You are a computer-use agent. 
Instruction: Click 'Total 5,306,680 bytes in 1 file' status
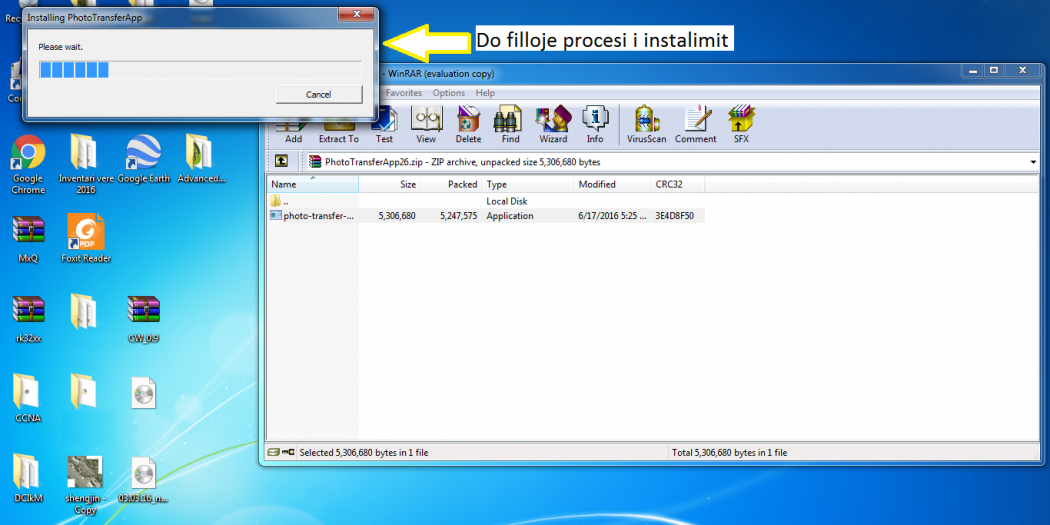[x=729, y=453]
